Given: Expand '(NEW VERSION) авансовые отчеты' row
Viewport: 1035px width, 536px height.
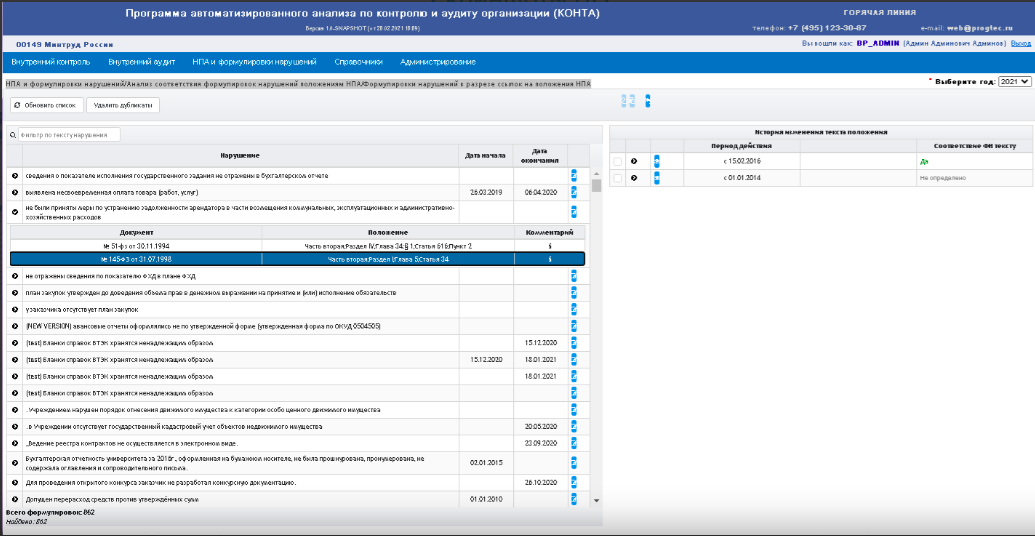Looking at the screenshot, I should point(15,326).
